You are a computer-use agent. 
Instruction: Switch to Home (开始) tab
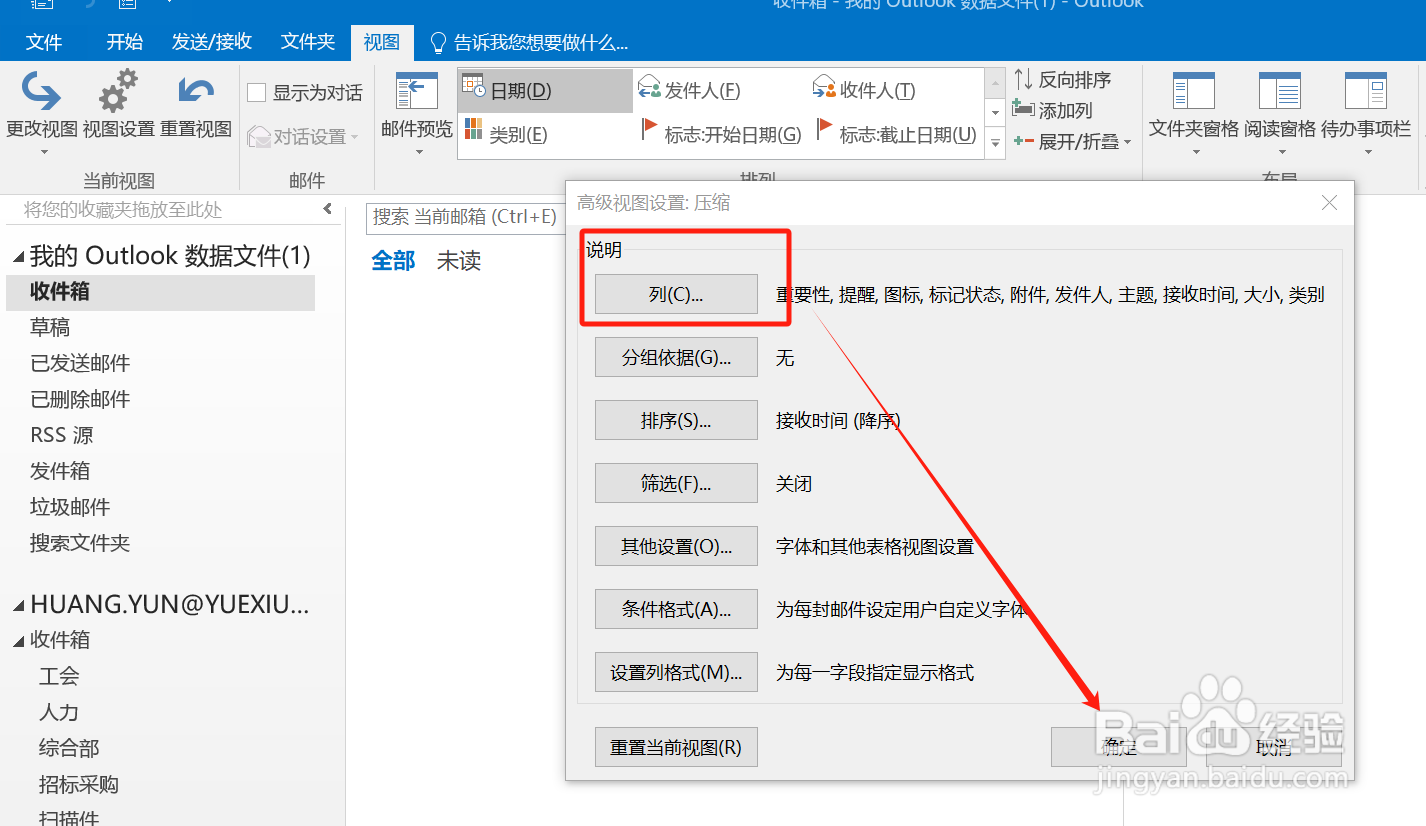pyautogui.click(x=125, y=42)
